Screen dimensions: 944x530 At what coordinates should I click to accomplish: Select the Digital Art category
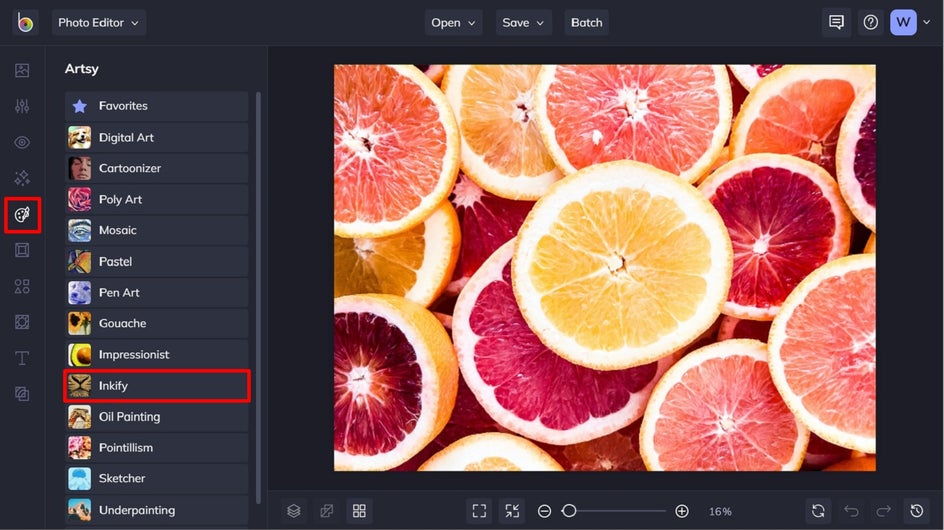coord(157,137)
